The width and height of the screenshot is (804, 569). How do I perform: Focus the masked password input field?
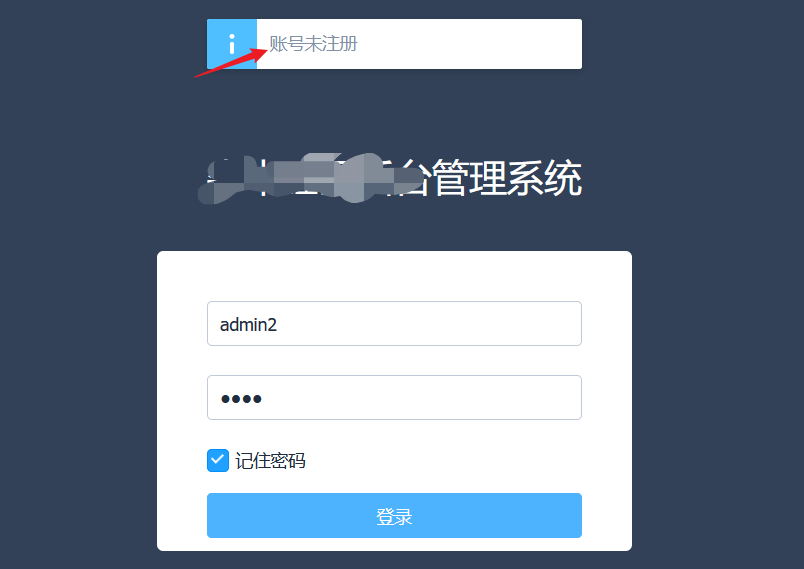(x=394, y=397)
